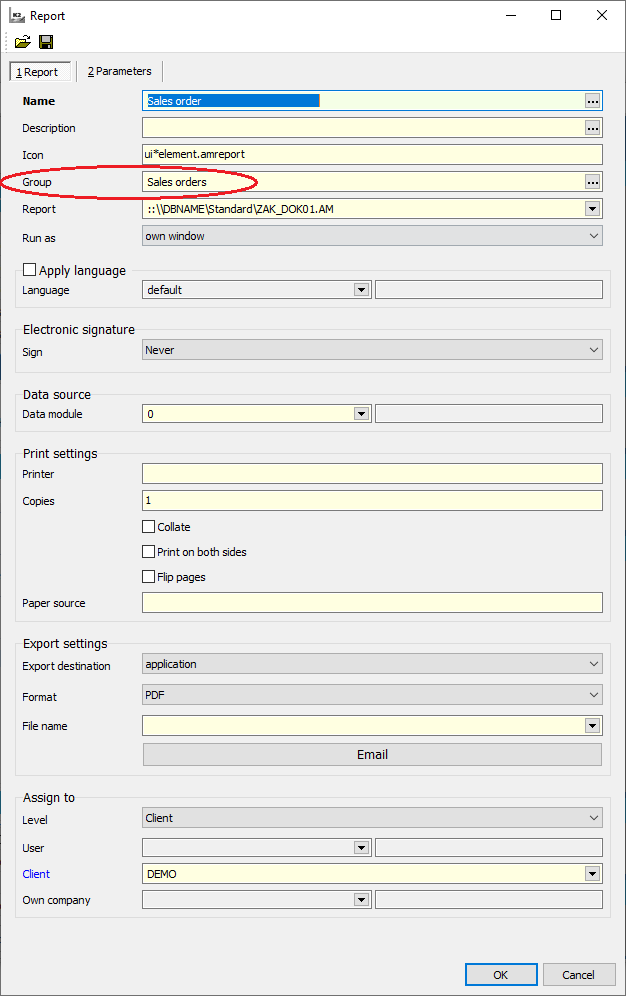Open Export destination dropdown
Viewport: 626px width, 996px height.
click(594, 664)
